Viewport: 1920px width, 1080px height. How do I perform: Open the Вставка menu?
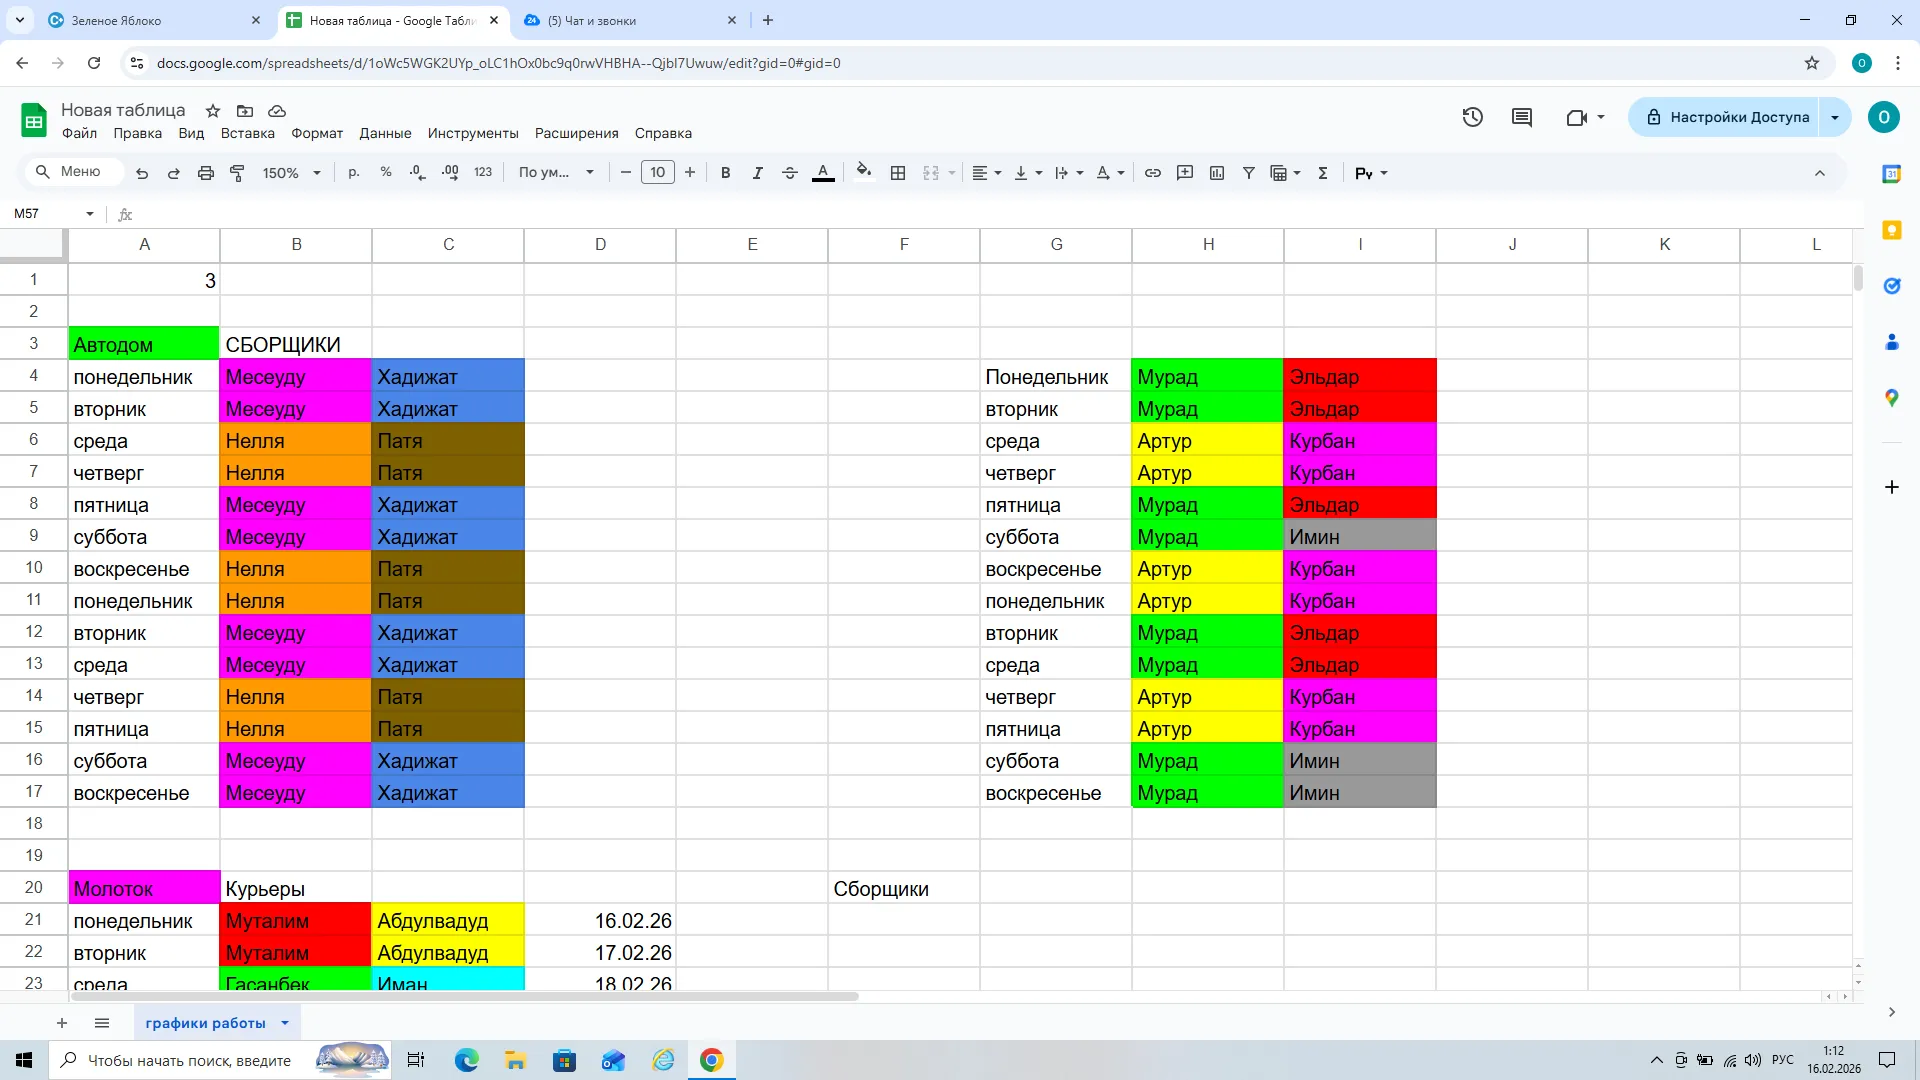point(247,133)
